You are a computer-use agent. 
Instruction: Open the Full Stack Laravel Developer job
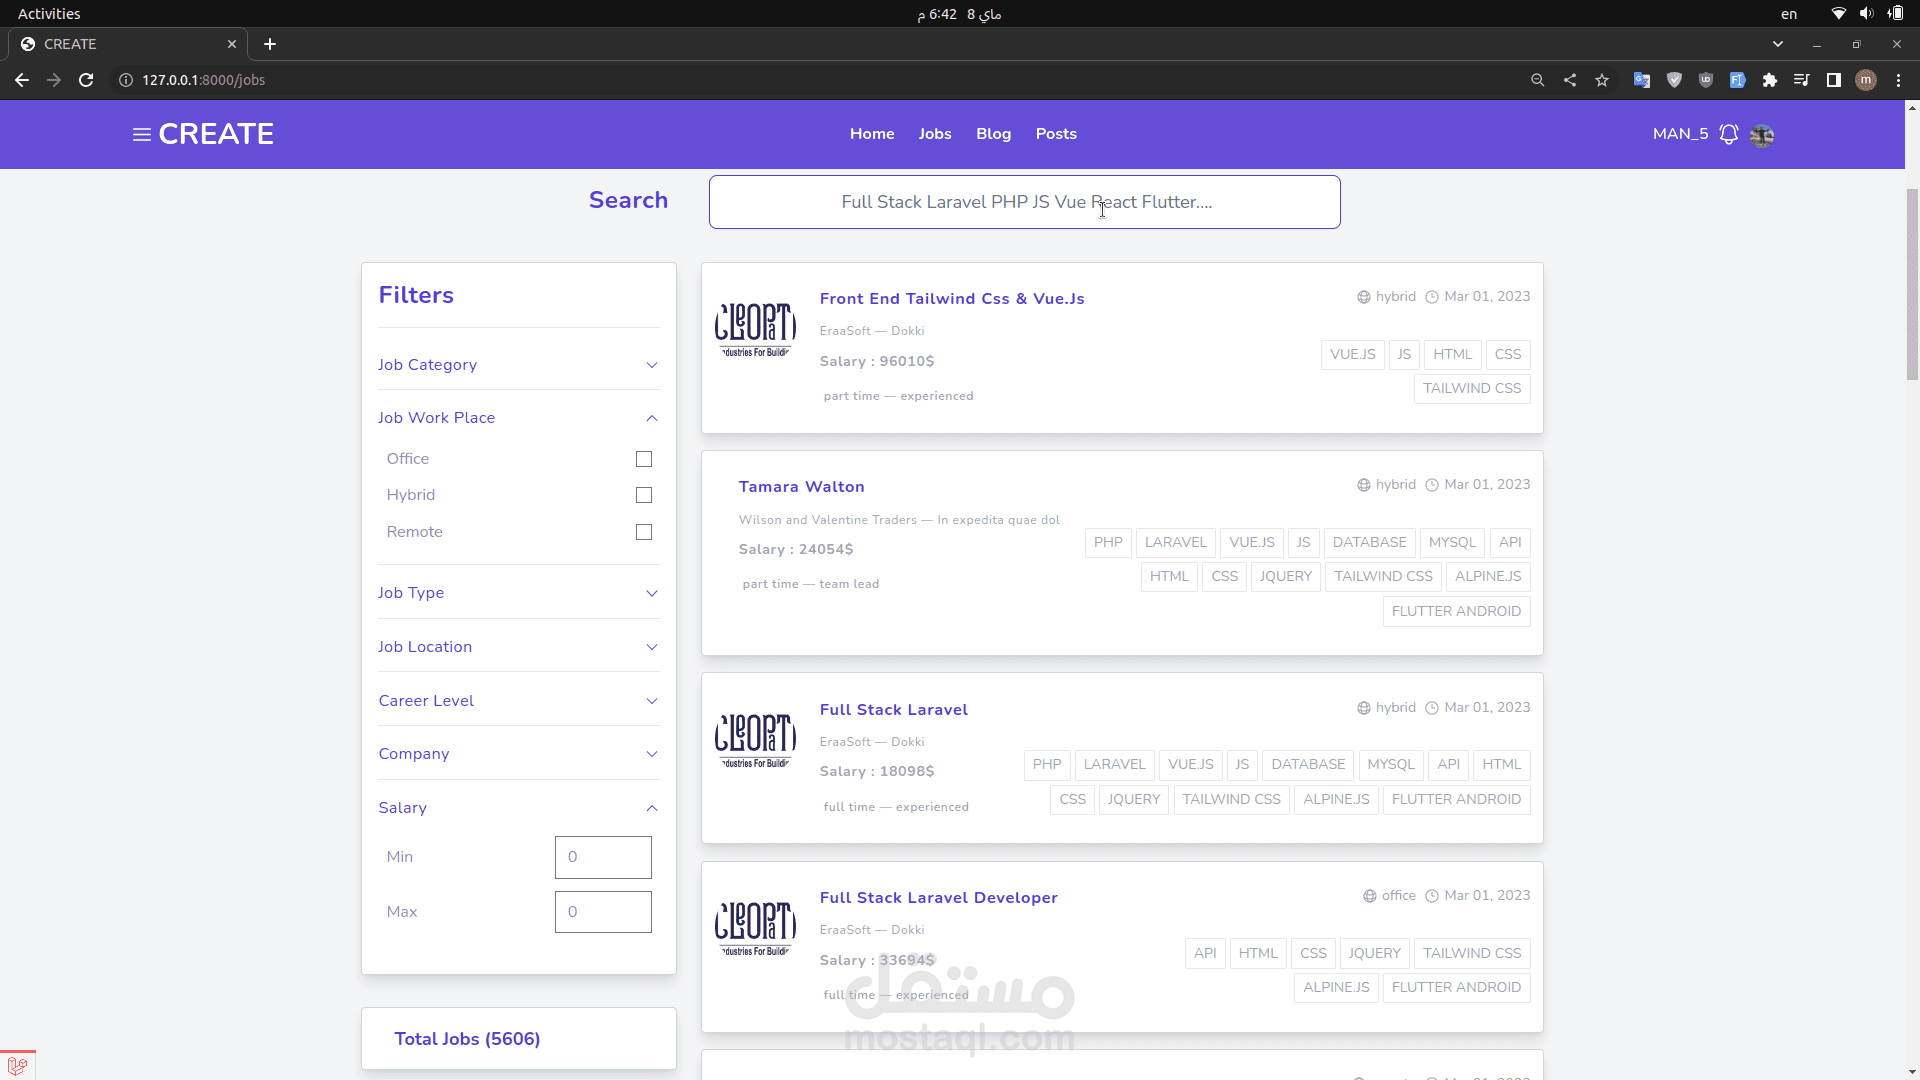coord(938,898)
